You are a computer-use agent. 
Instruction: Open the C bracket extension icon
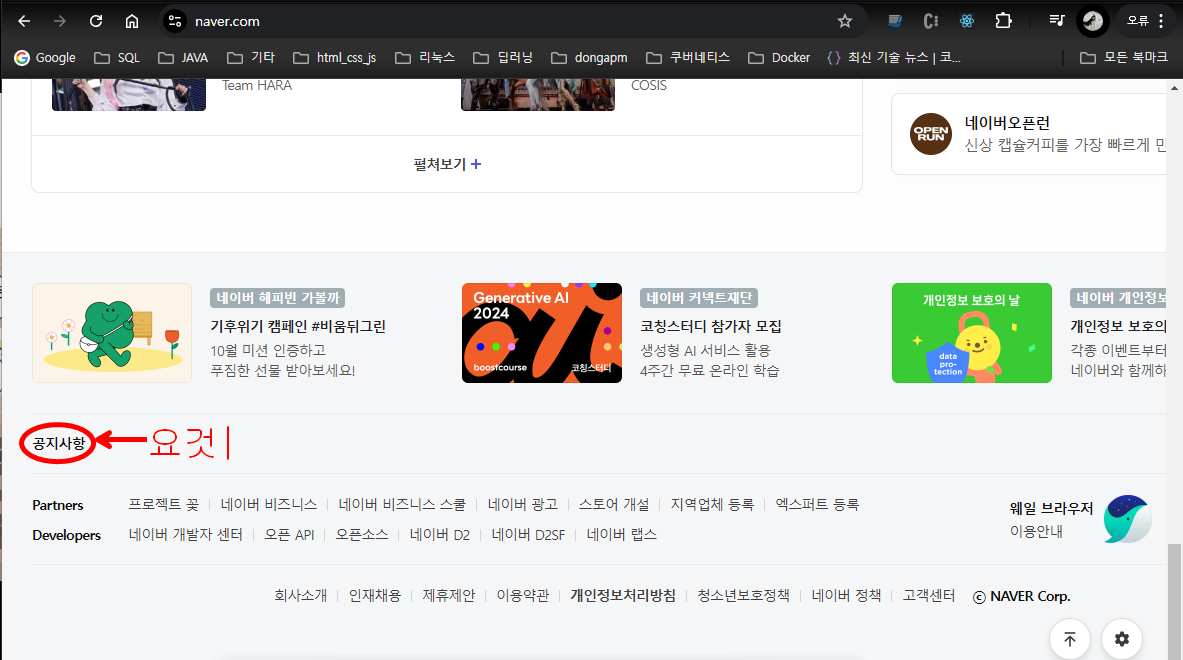coord(931,21)
